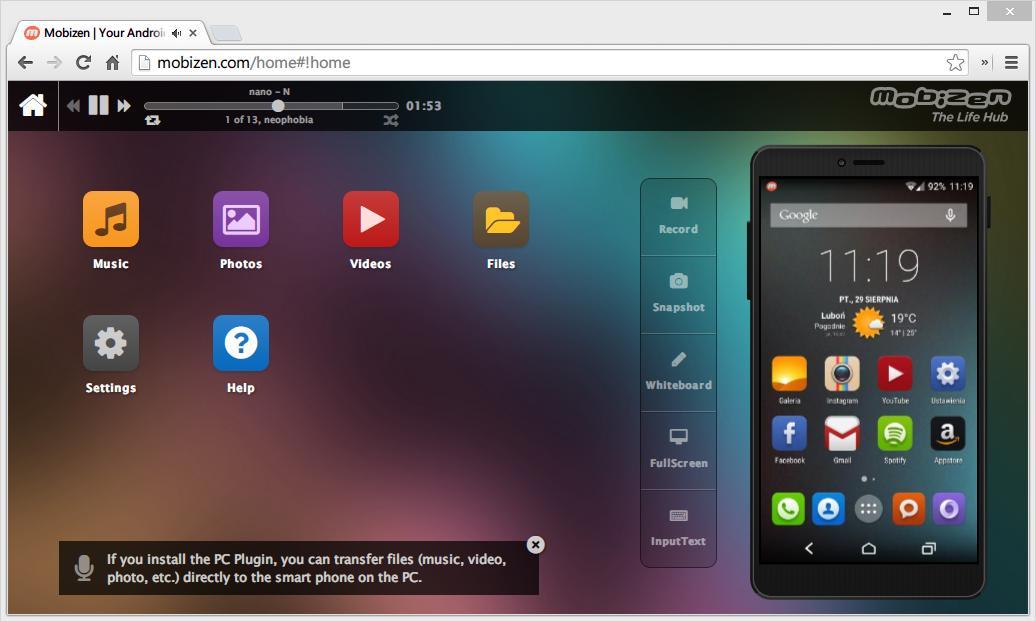Go back in browser history

click(x=25, y=63)
